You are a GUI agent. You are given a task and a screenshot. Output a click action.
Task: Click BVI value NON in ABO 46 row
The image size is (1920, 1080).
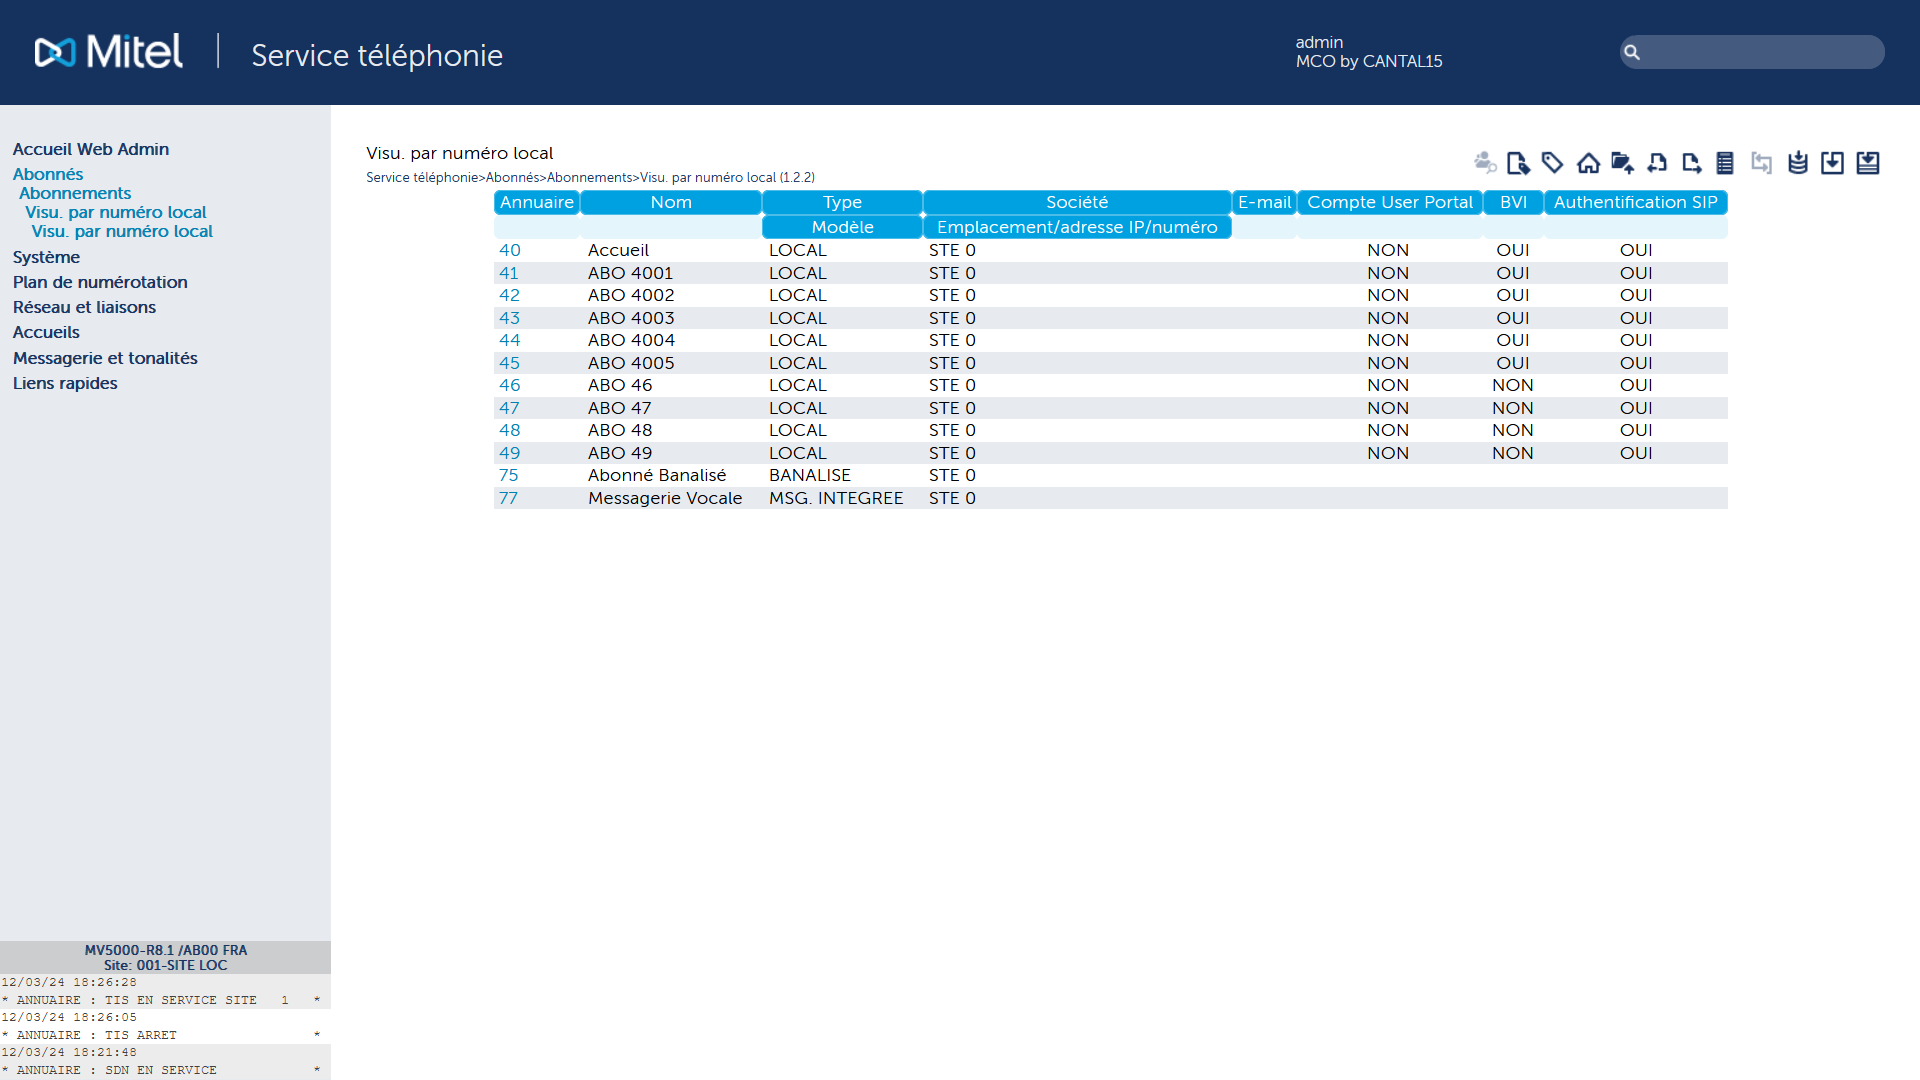(1513, 385)
